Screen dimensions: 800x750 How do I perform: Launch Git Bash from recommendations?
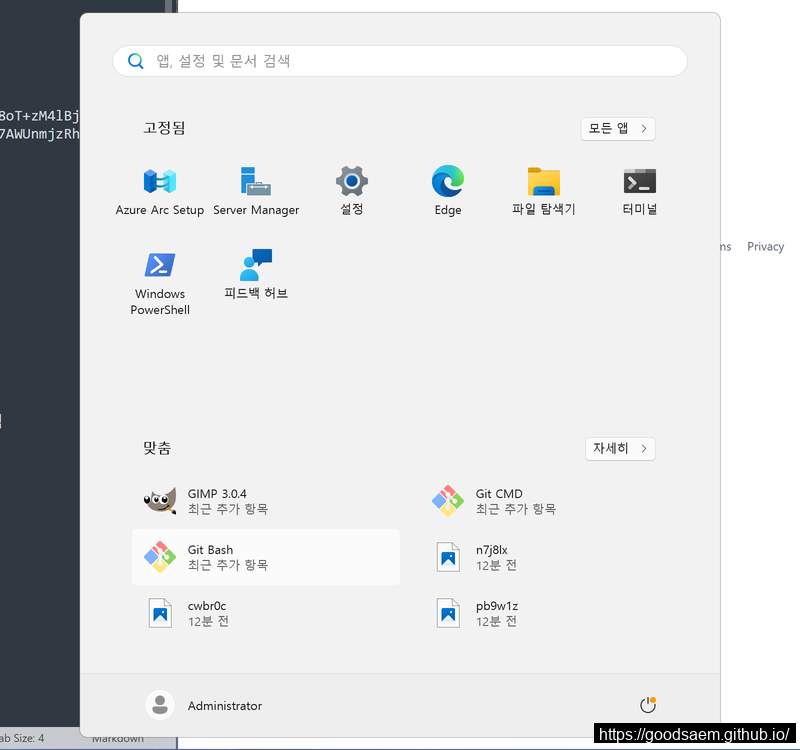[x=266, y=557]
